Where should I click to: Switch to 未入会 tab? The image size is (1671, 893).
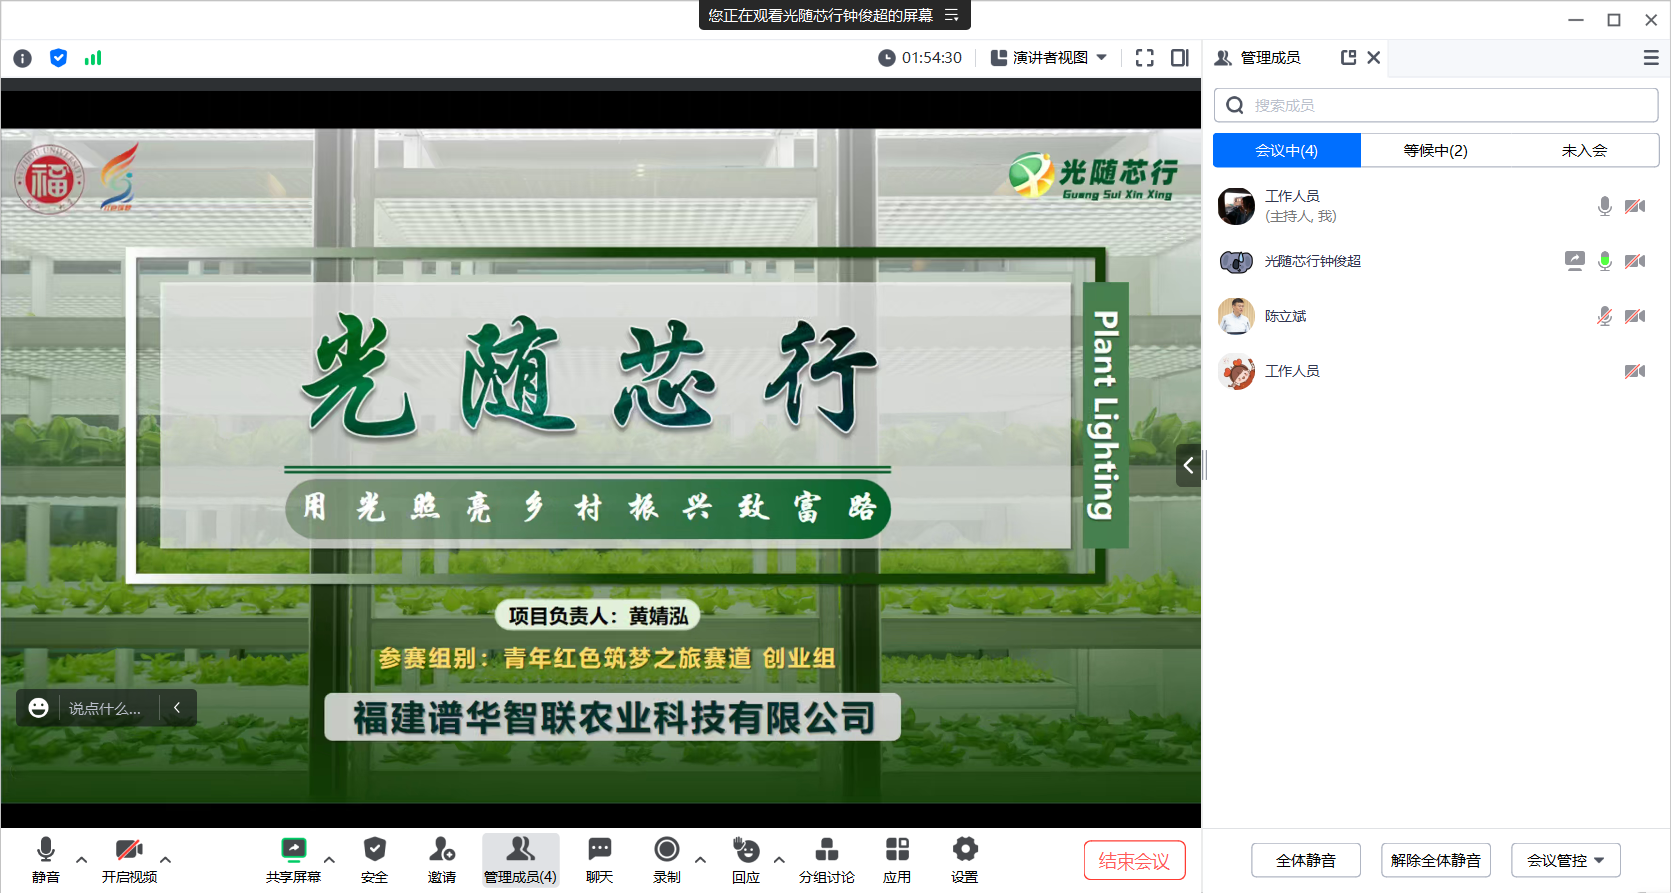pos(1584,150)
